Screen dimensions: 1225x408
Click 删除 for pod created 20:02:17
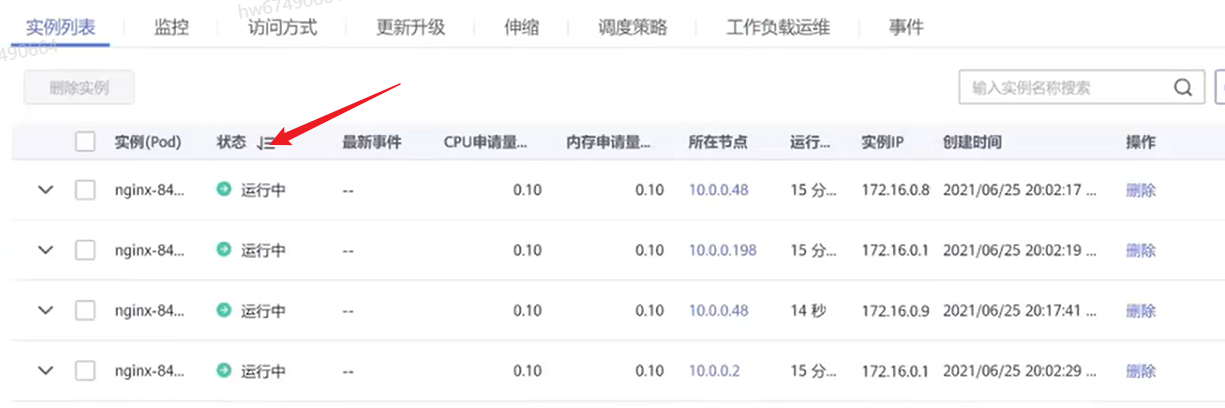(x=1140, y=190)
